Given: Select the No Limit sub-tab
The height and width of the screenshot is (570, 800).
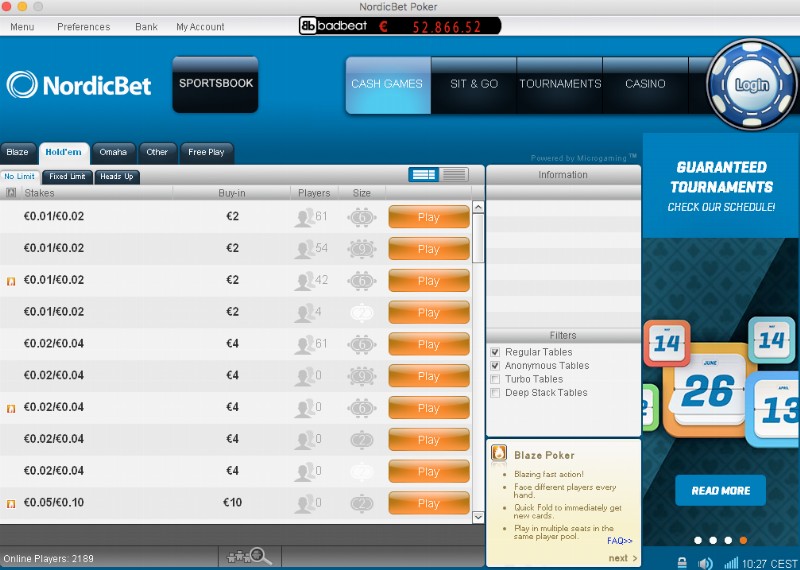Looking at the screenshot, I should pyautogui.click(x=20, y=177).
